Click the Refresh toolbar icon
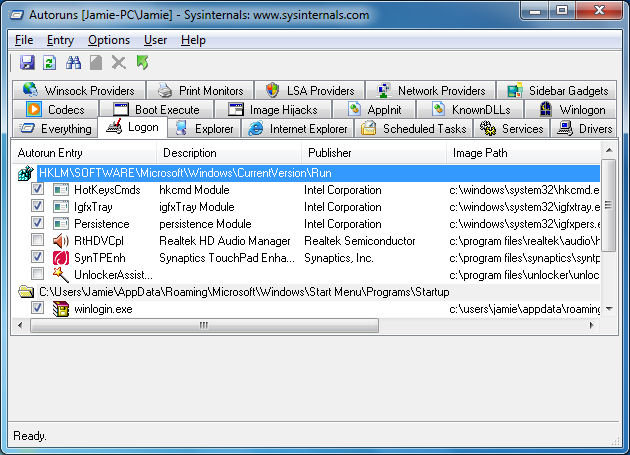Viewport: 630px width, 455px height. coord(50,63)
